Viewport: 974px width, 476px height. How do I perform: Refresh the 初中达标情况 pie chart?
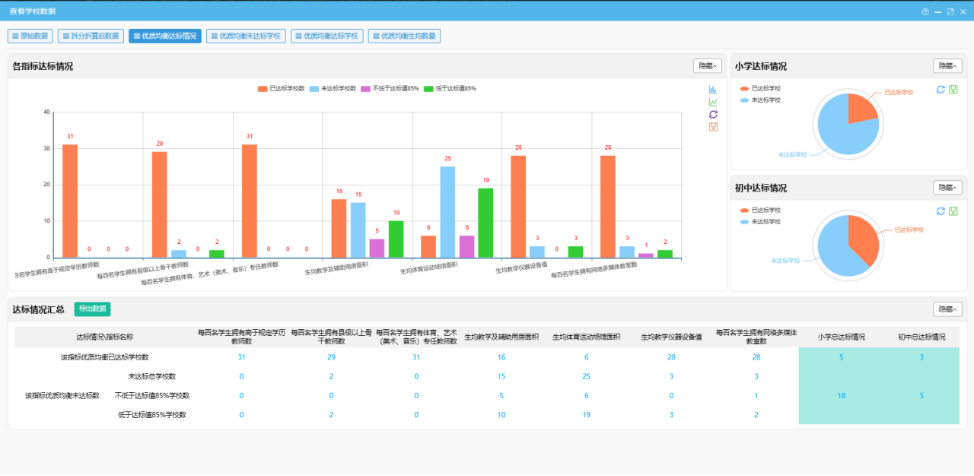point(940,211)
